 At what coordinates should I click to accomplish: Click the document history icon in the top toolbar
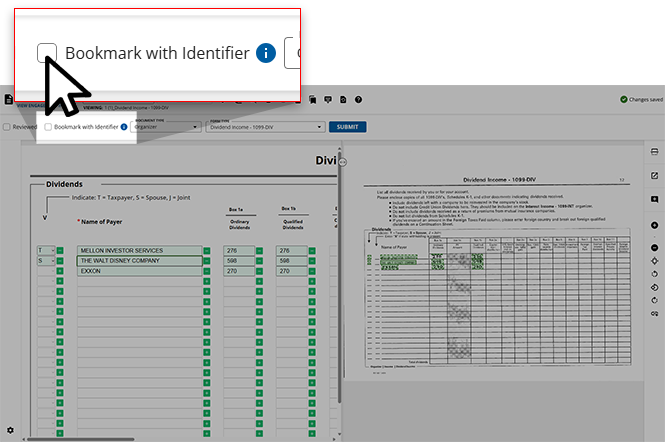click(343, 100)
